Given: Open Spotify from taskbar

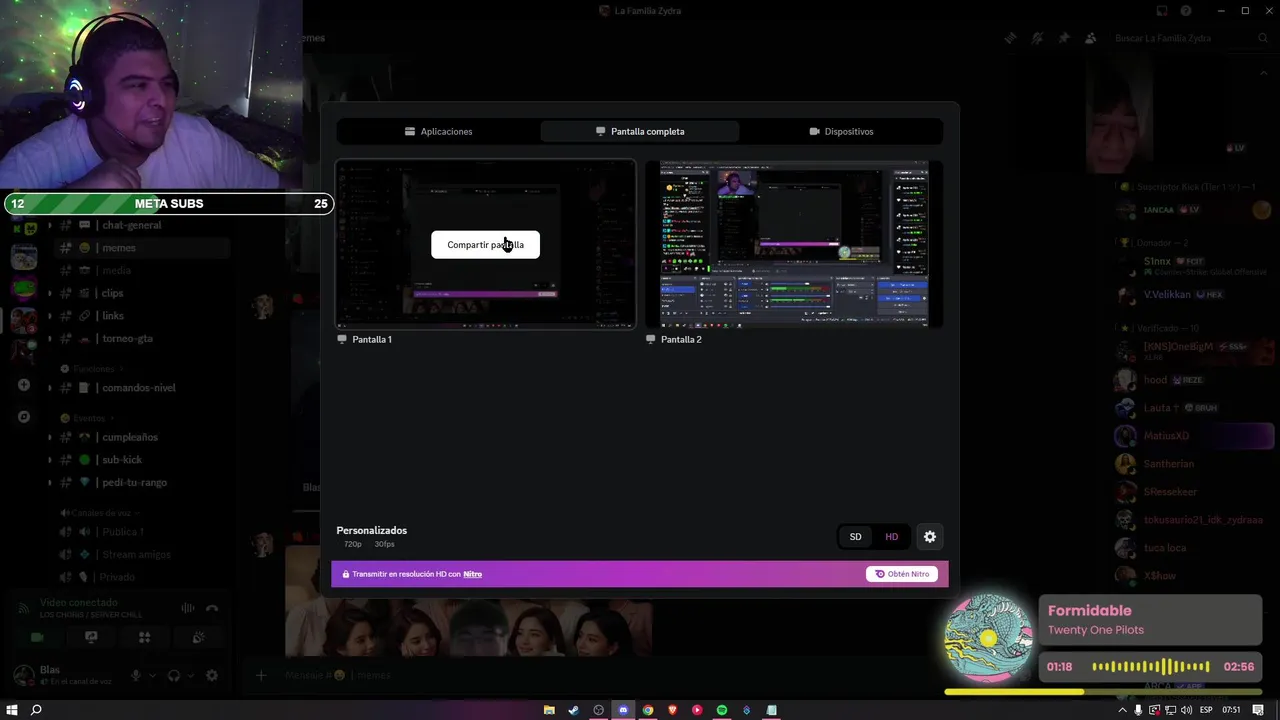Looking at the screenshot, I should [x=722, y=710].
